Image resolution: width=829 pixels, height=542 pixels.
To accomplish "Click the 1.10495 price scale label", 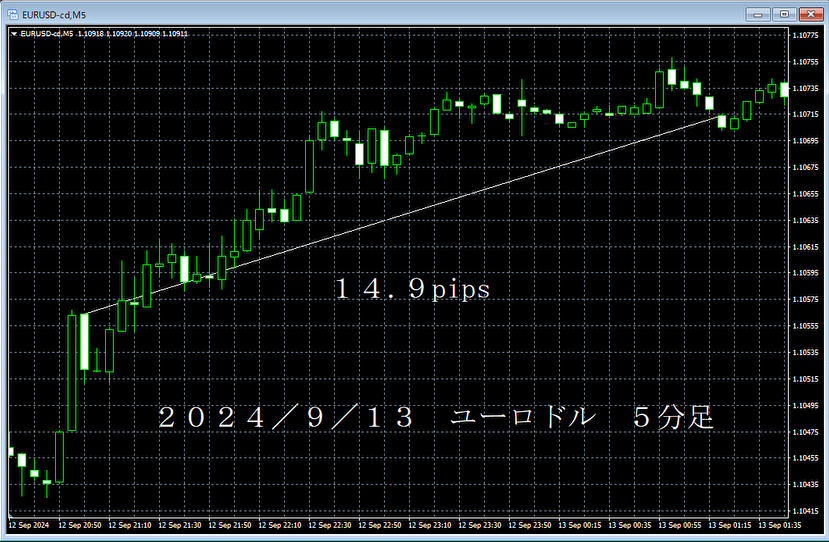I will (806, 406).
